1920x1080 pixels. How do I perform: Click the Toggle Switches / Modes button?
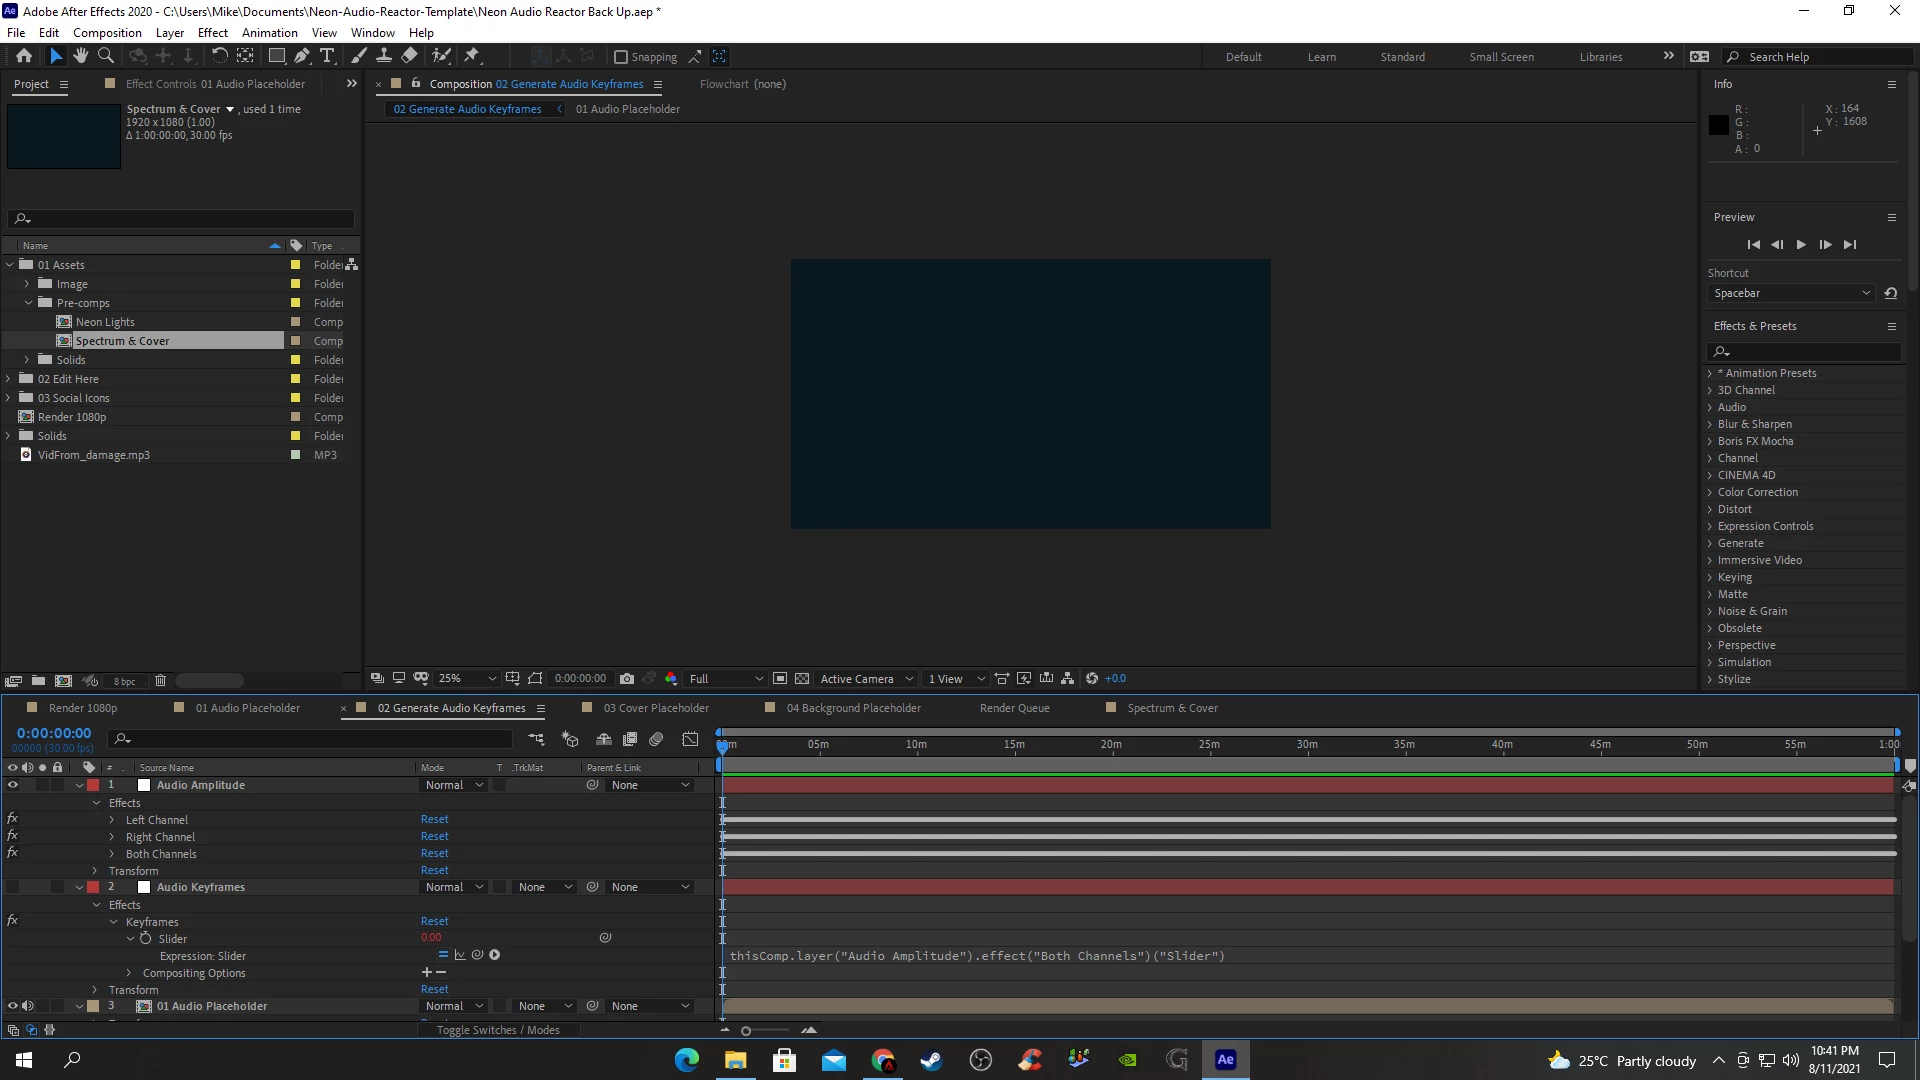498,1030
